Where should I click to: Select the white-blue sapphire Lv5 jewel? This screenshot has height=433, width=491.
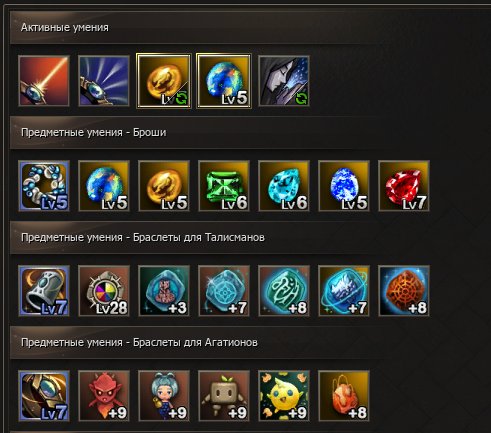tap(344, 186)
